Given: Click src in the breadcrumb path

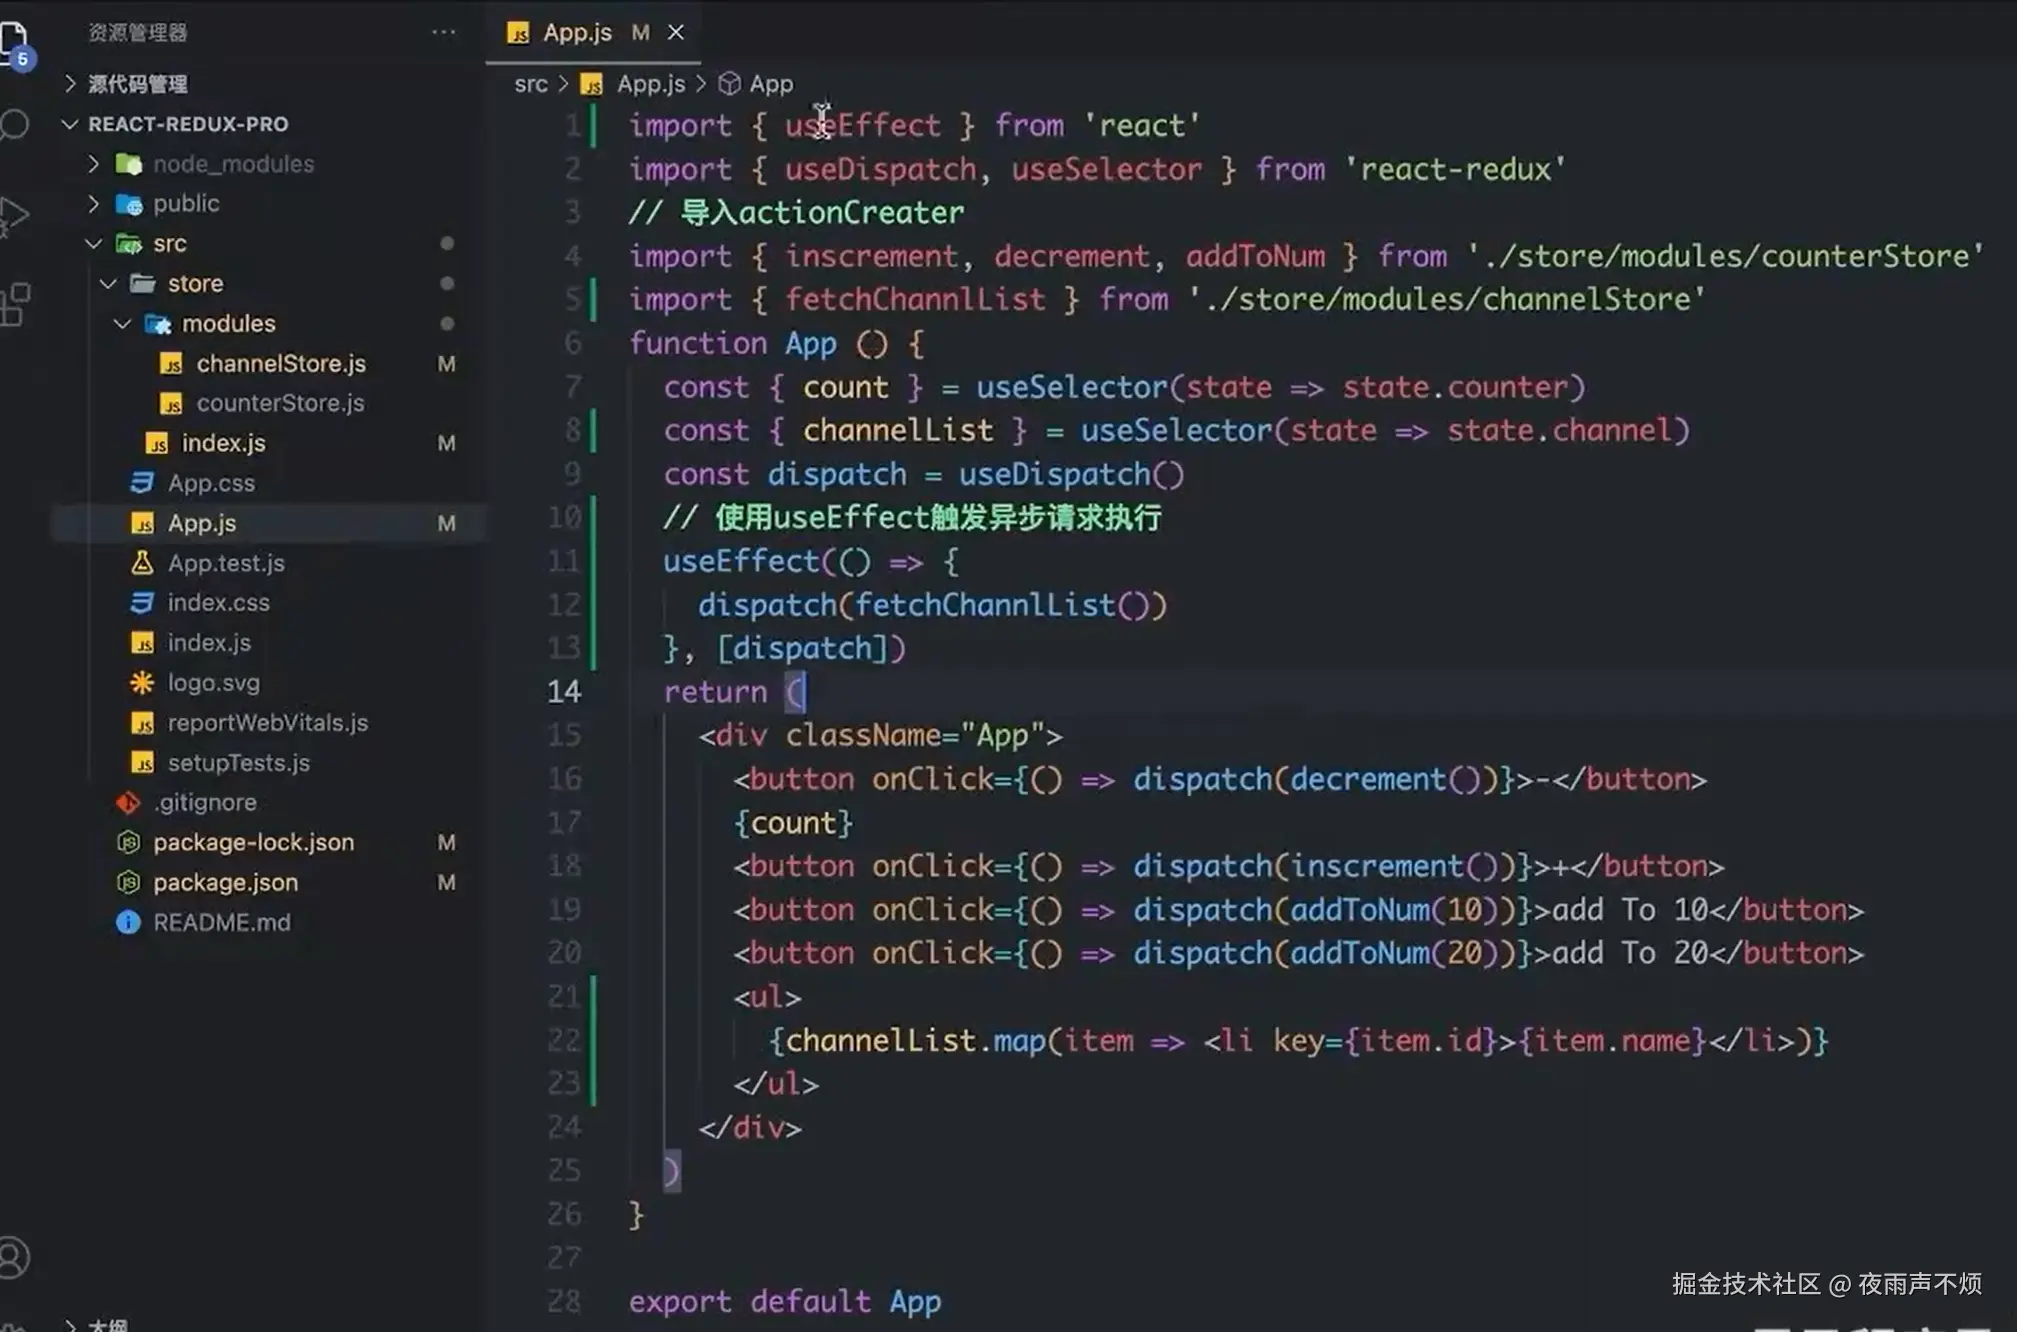Looking at the screenshot, I should [x=530, y=84].
